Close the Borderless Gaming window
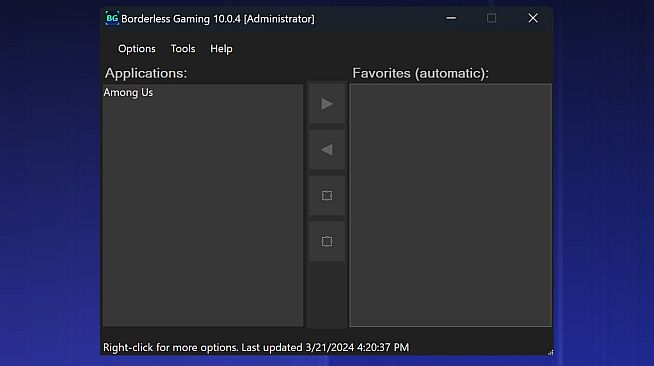 click(533, 18)
